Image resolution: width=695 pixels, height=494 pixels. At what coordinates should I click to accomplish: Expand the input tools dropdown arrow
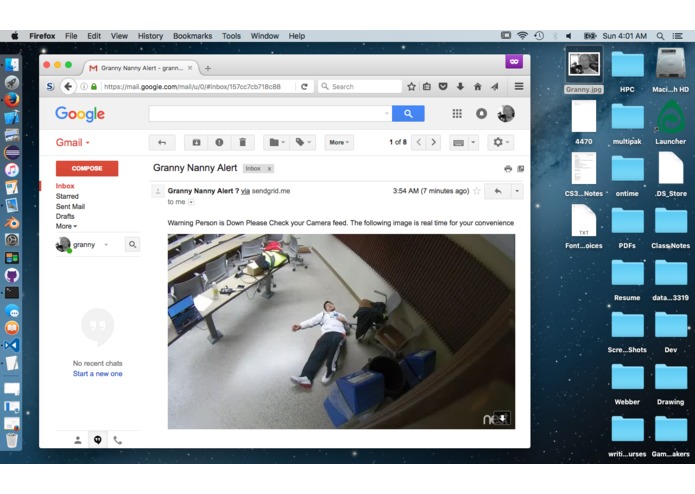[473, 142]
